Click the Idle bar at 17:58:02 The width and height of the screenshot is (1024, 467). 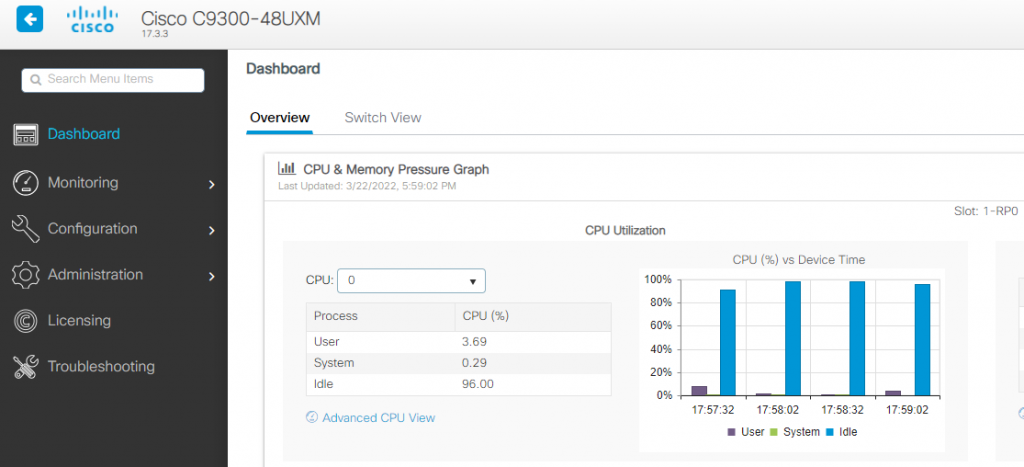pos(793,338)
